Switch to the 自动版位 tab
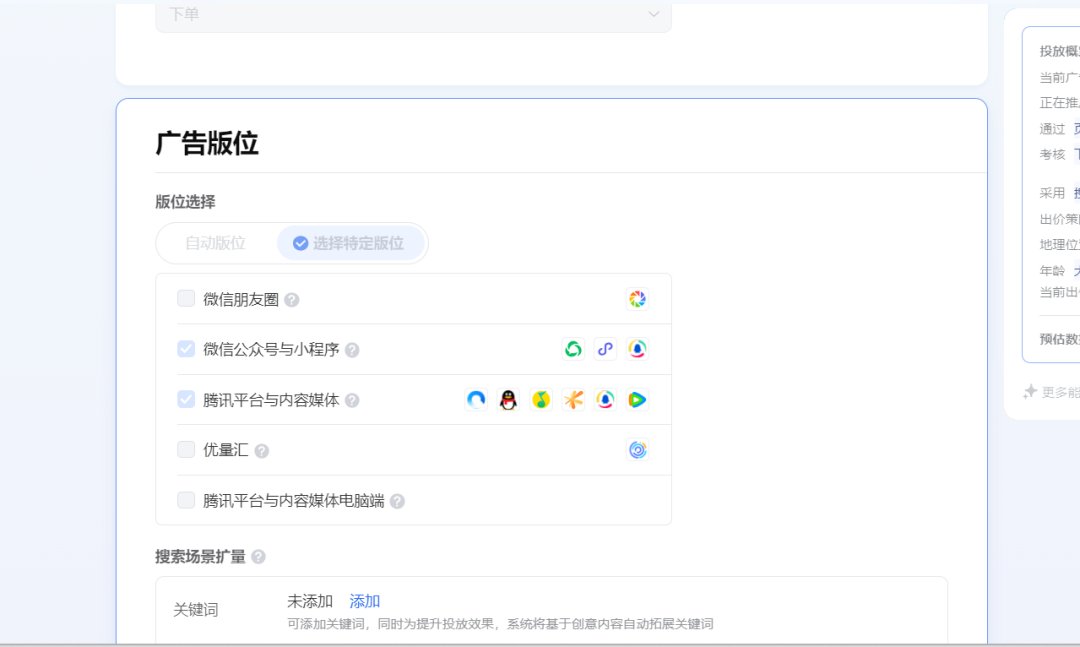The width and height of the screenshot is (1080, 647). point(215,243)
